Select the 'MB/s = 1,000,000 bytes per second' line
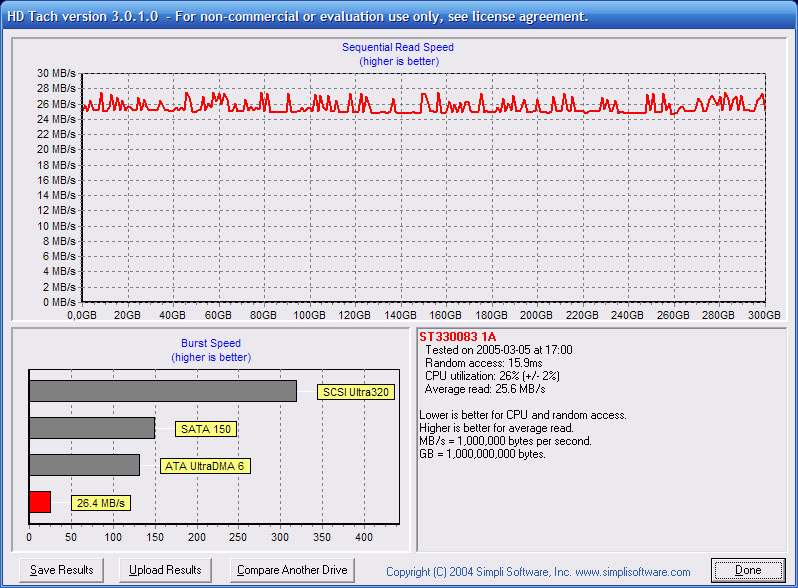Image resolution: width=798 pixels, height=588 pixels. (505, 441)
